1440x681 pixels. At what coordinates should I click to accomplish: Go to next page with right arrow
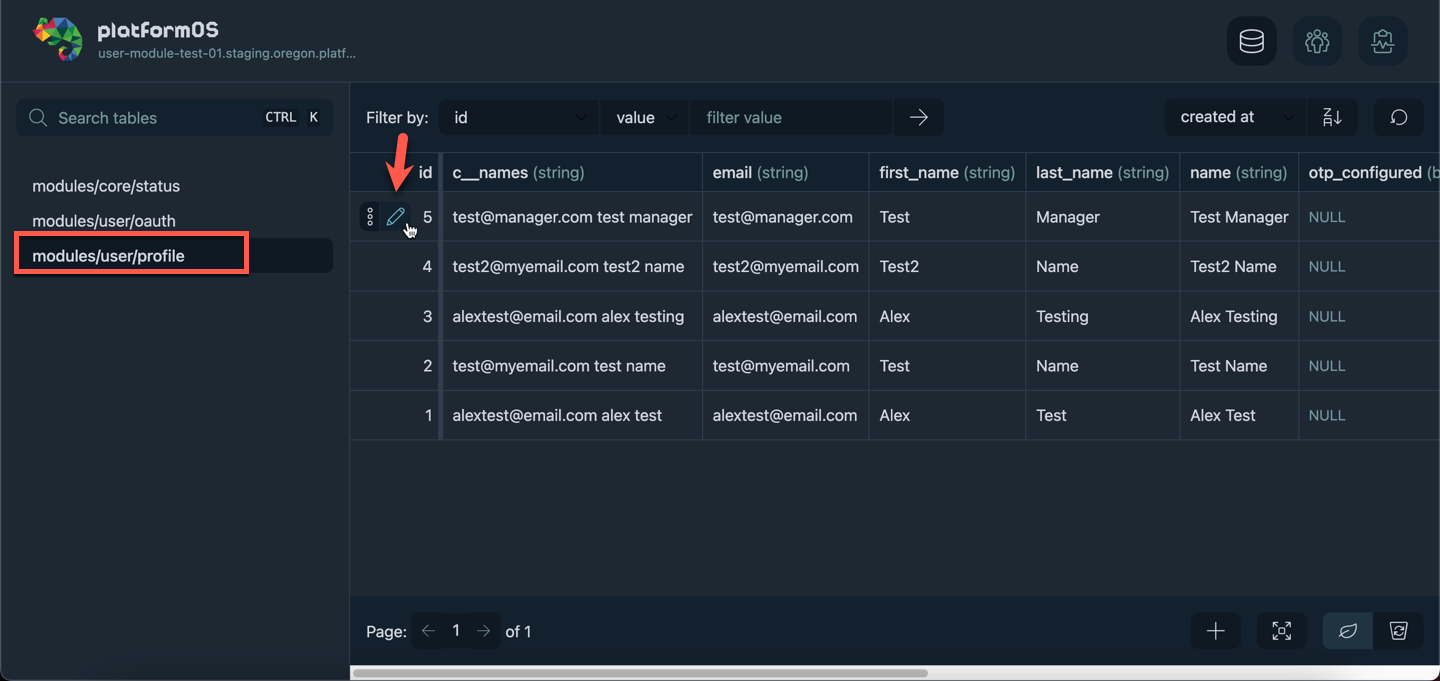[483, 630]
